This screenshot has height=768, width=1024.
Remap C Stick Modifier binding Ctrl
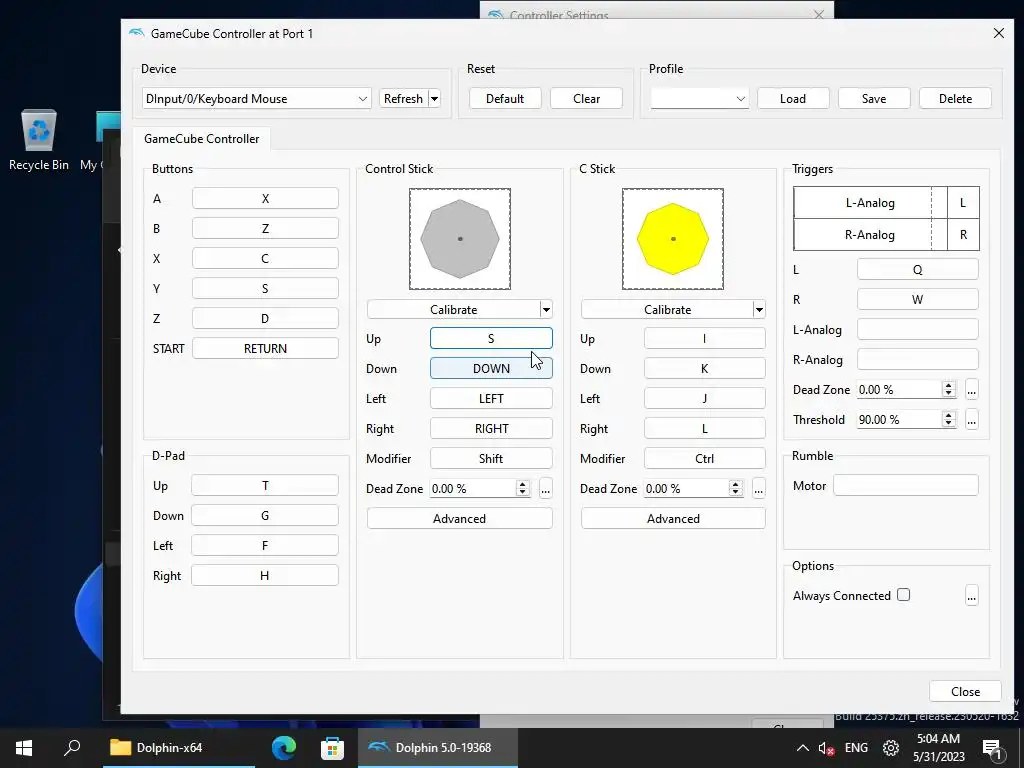coord(705,458)
